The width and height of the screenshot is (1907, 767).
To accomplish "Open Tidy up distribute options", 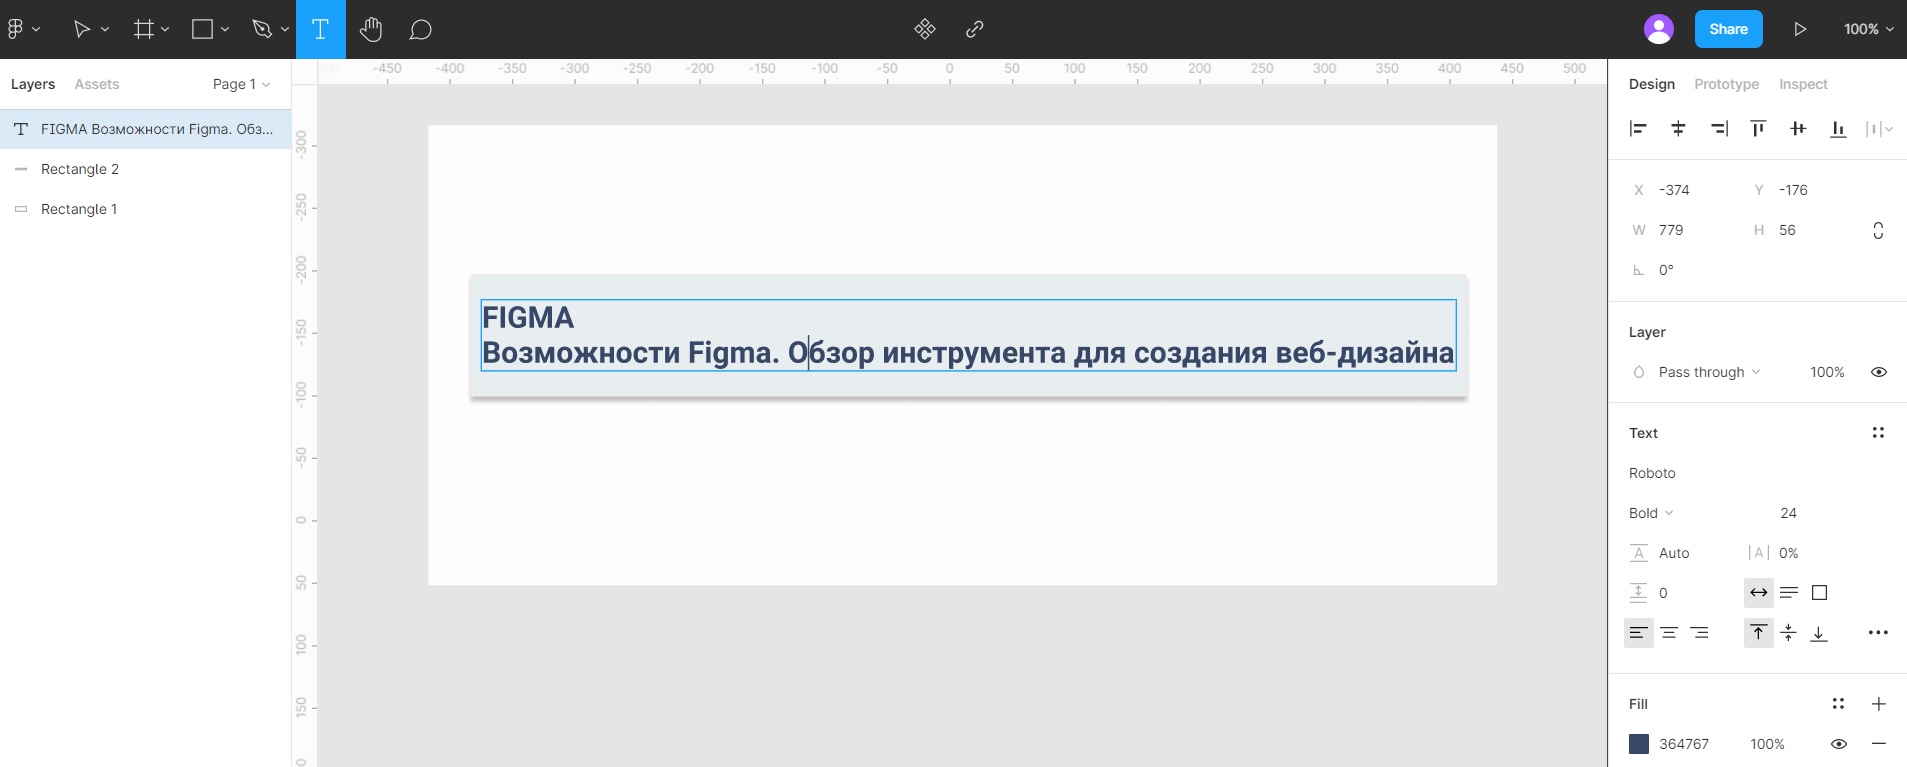I will click(1879, 128).
